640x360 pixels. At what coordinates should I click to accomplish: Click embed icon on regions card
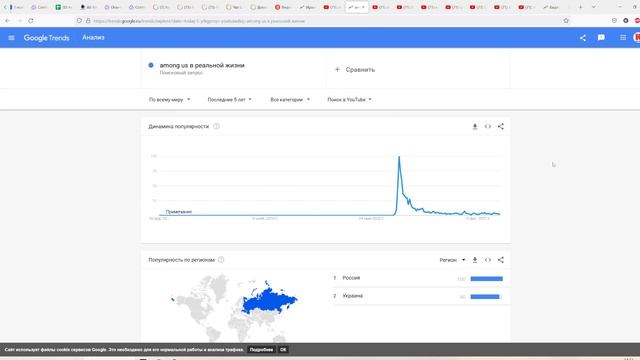coord(488,260)
